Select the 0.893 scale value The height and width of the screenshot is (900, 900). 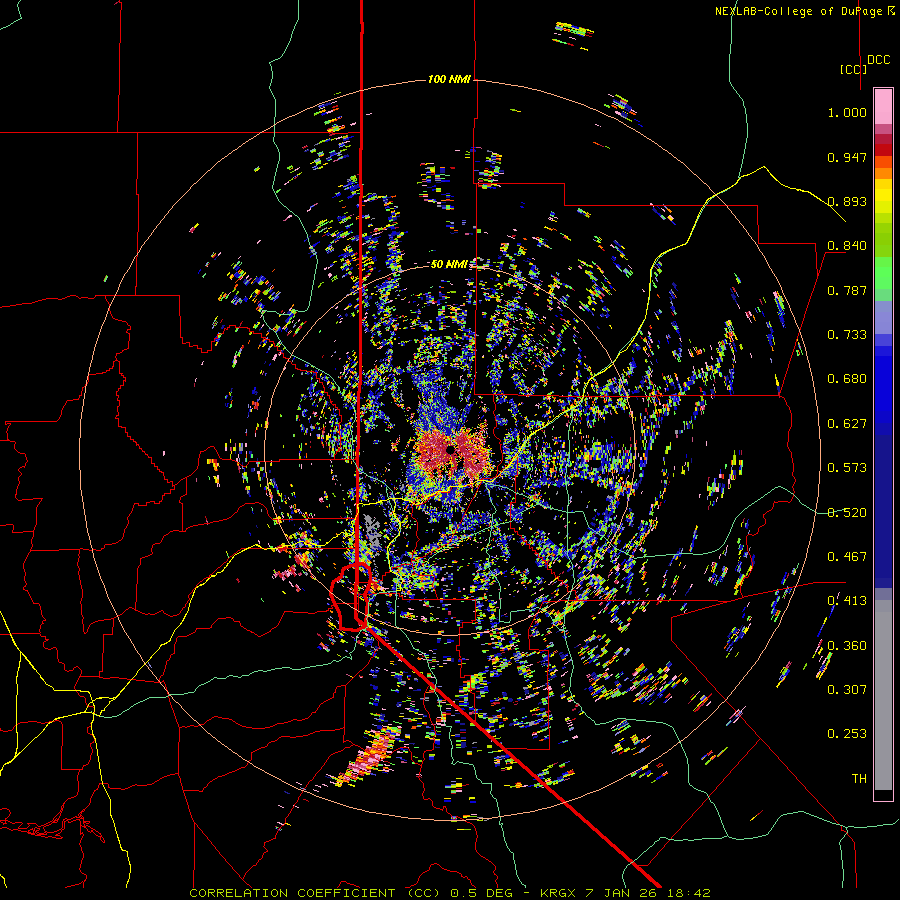click(847, 201)
